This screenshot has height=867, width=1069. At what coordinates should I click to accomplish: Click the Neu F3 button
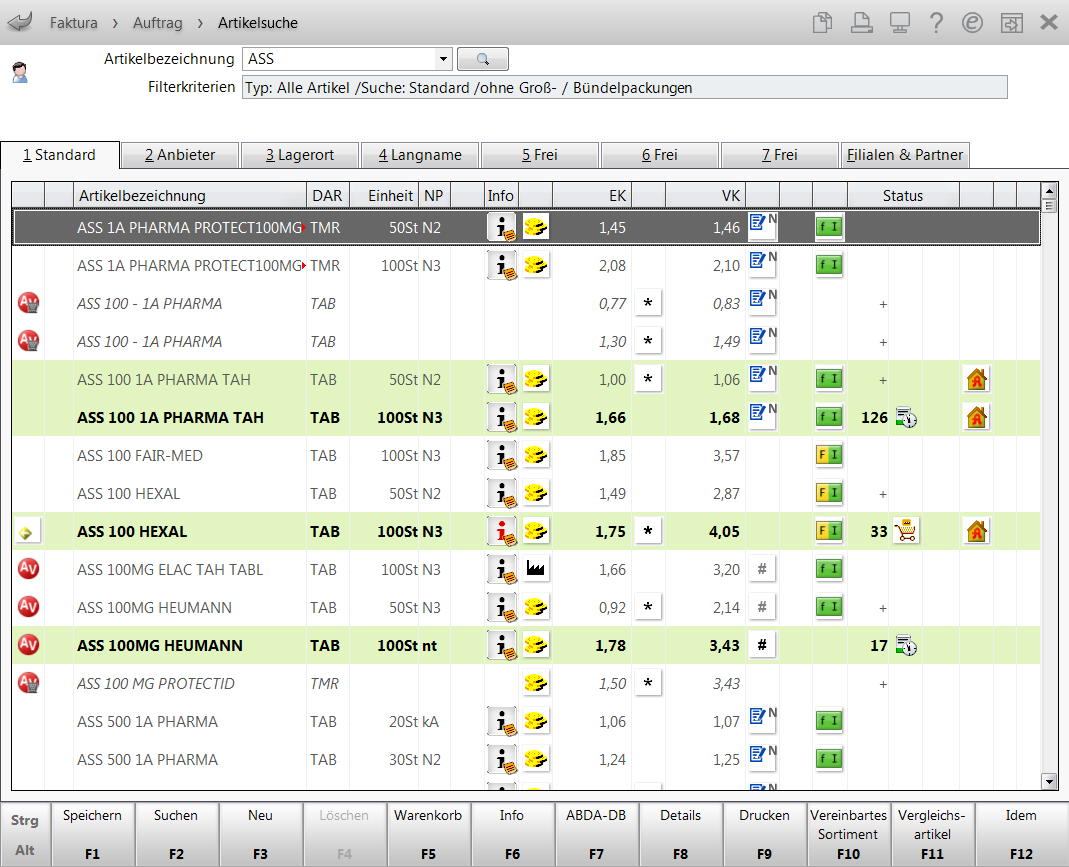coord(260,834)
